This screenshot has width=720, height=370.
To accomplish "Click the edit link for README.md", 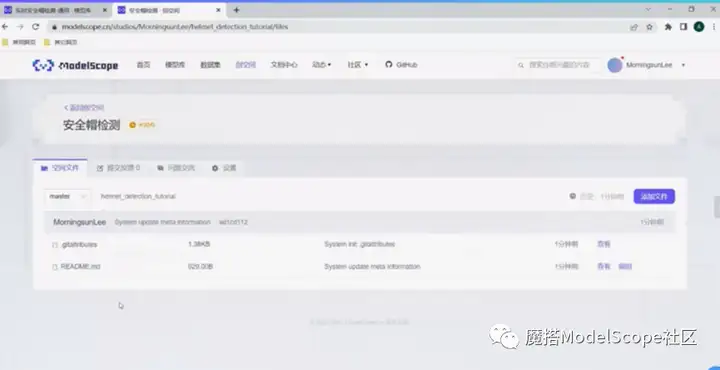I will click(x=625, y=266).
